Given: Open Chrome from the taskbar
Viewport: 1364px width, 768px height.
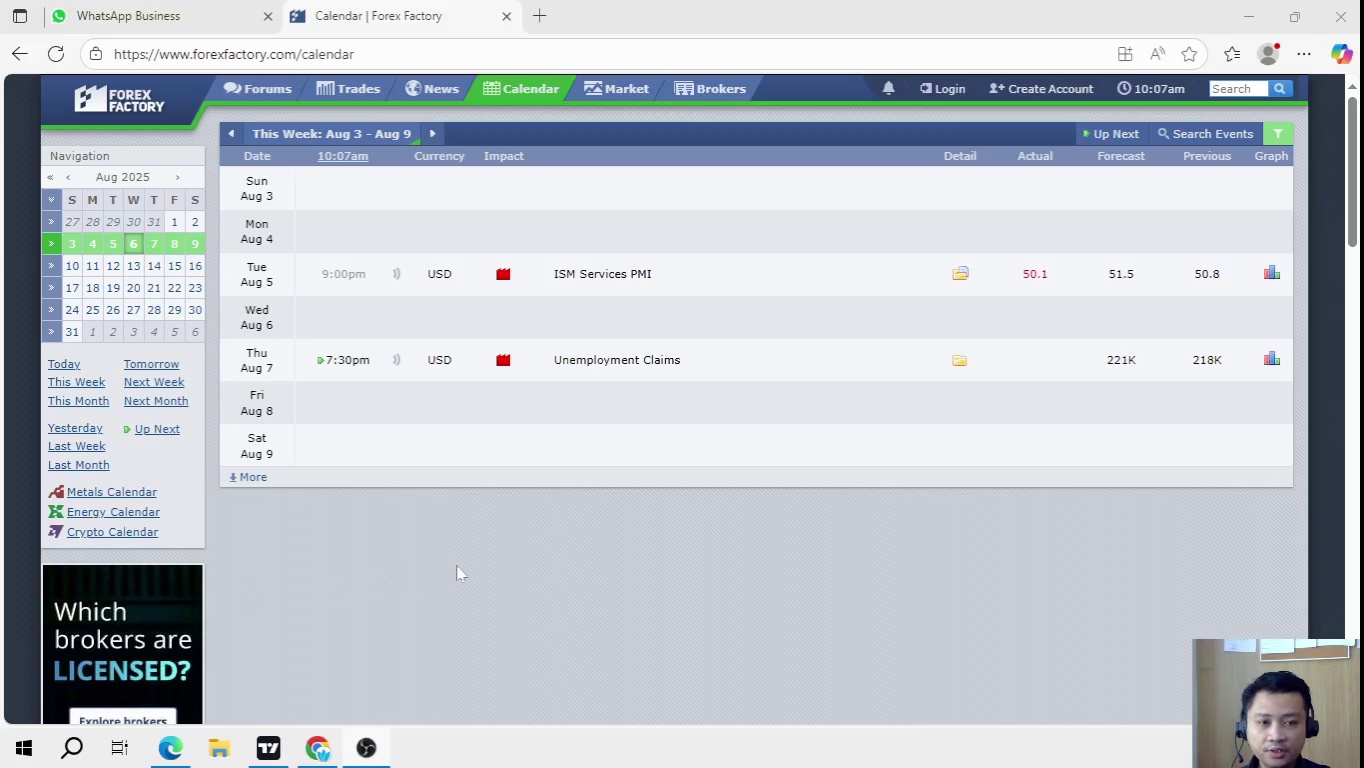Looking at the screenshot, I should click(x=318, y=748).
